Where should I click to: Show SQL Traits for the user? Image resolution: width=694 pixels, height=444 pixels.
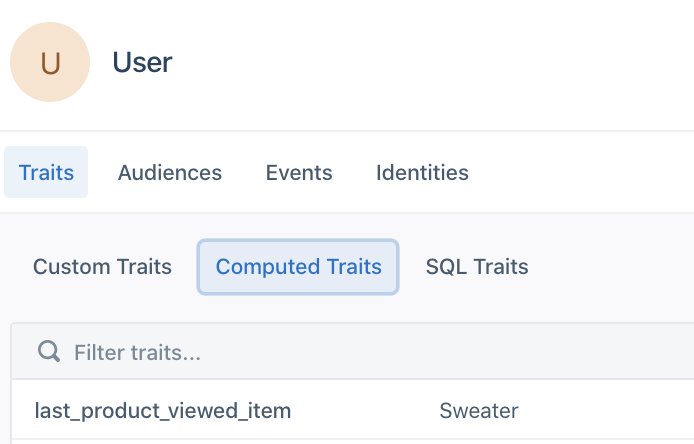477,267
